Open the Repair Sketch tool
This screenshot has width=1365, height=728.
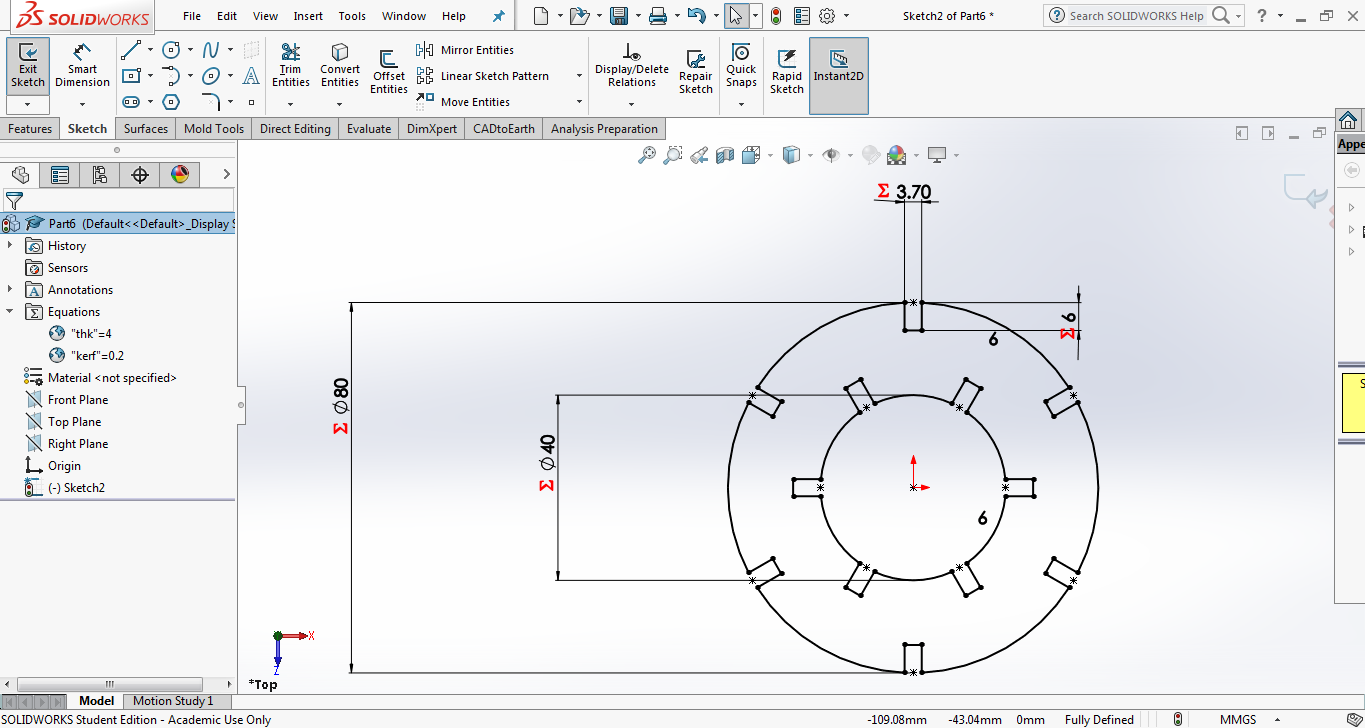[x=696, y=72]
